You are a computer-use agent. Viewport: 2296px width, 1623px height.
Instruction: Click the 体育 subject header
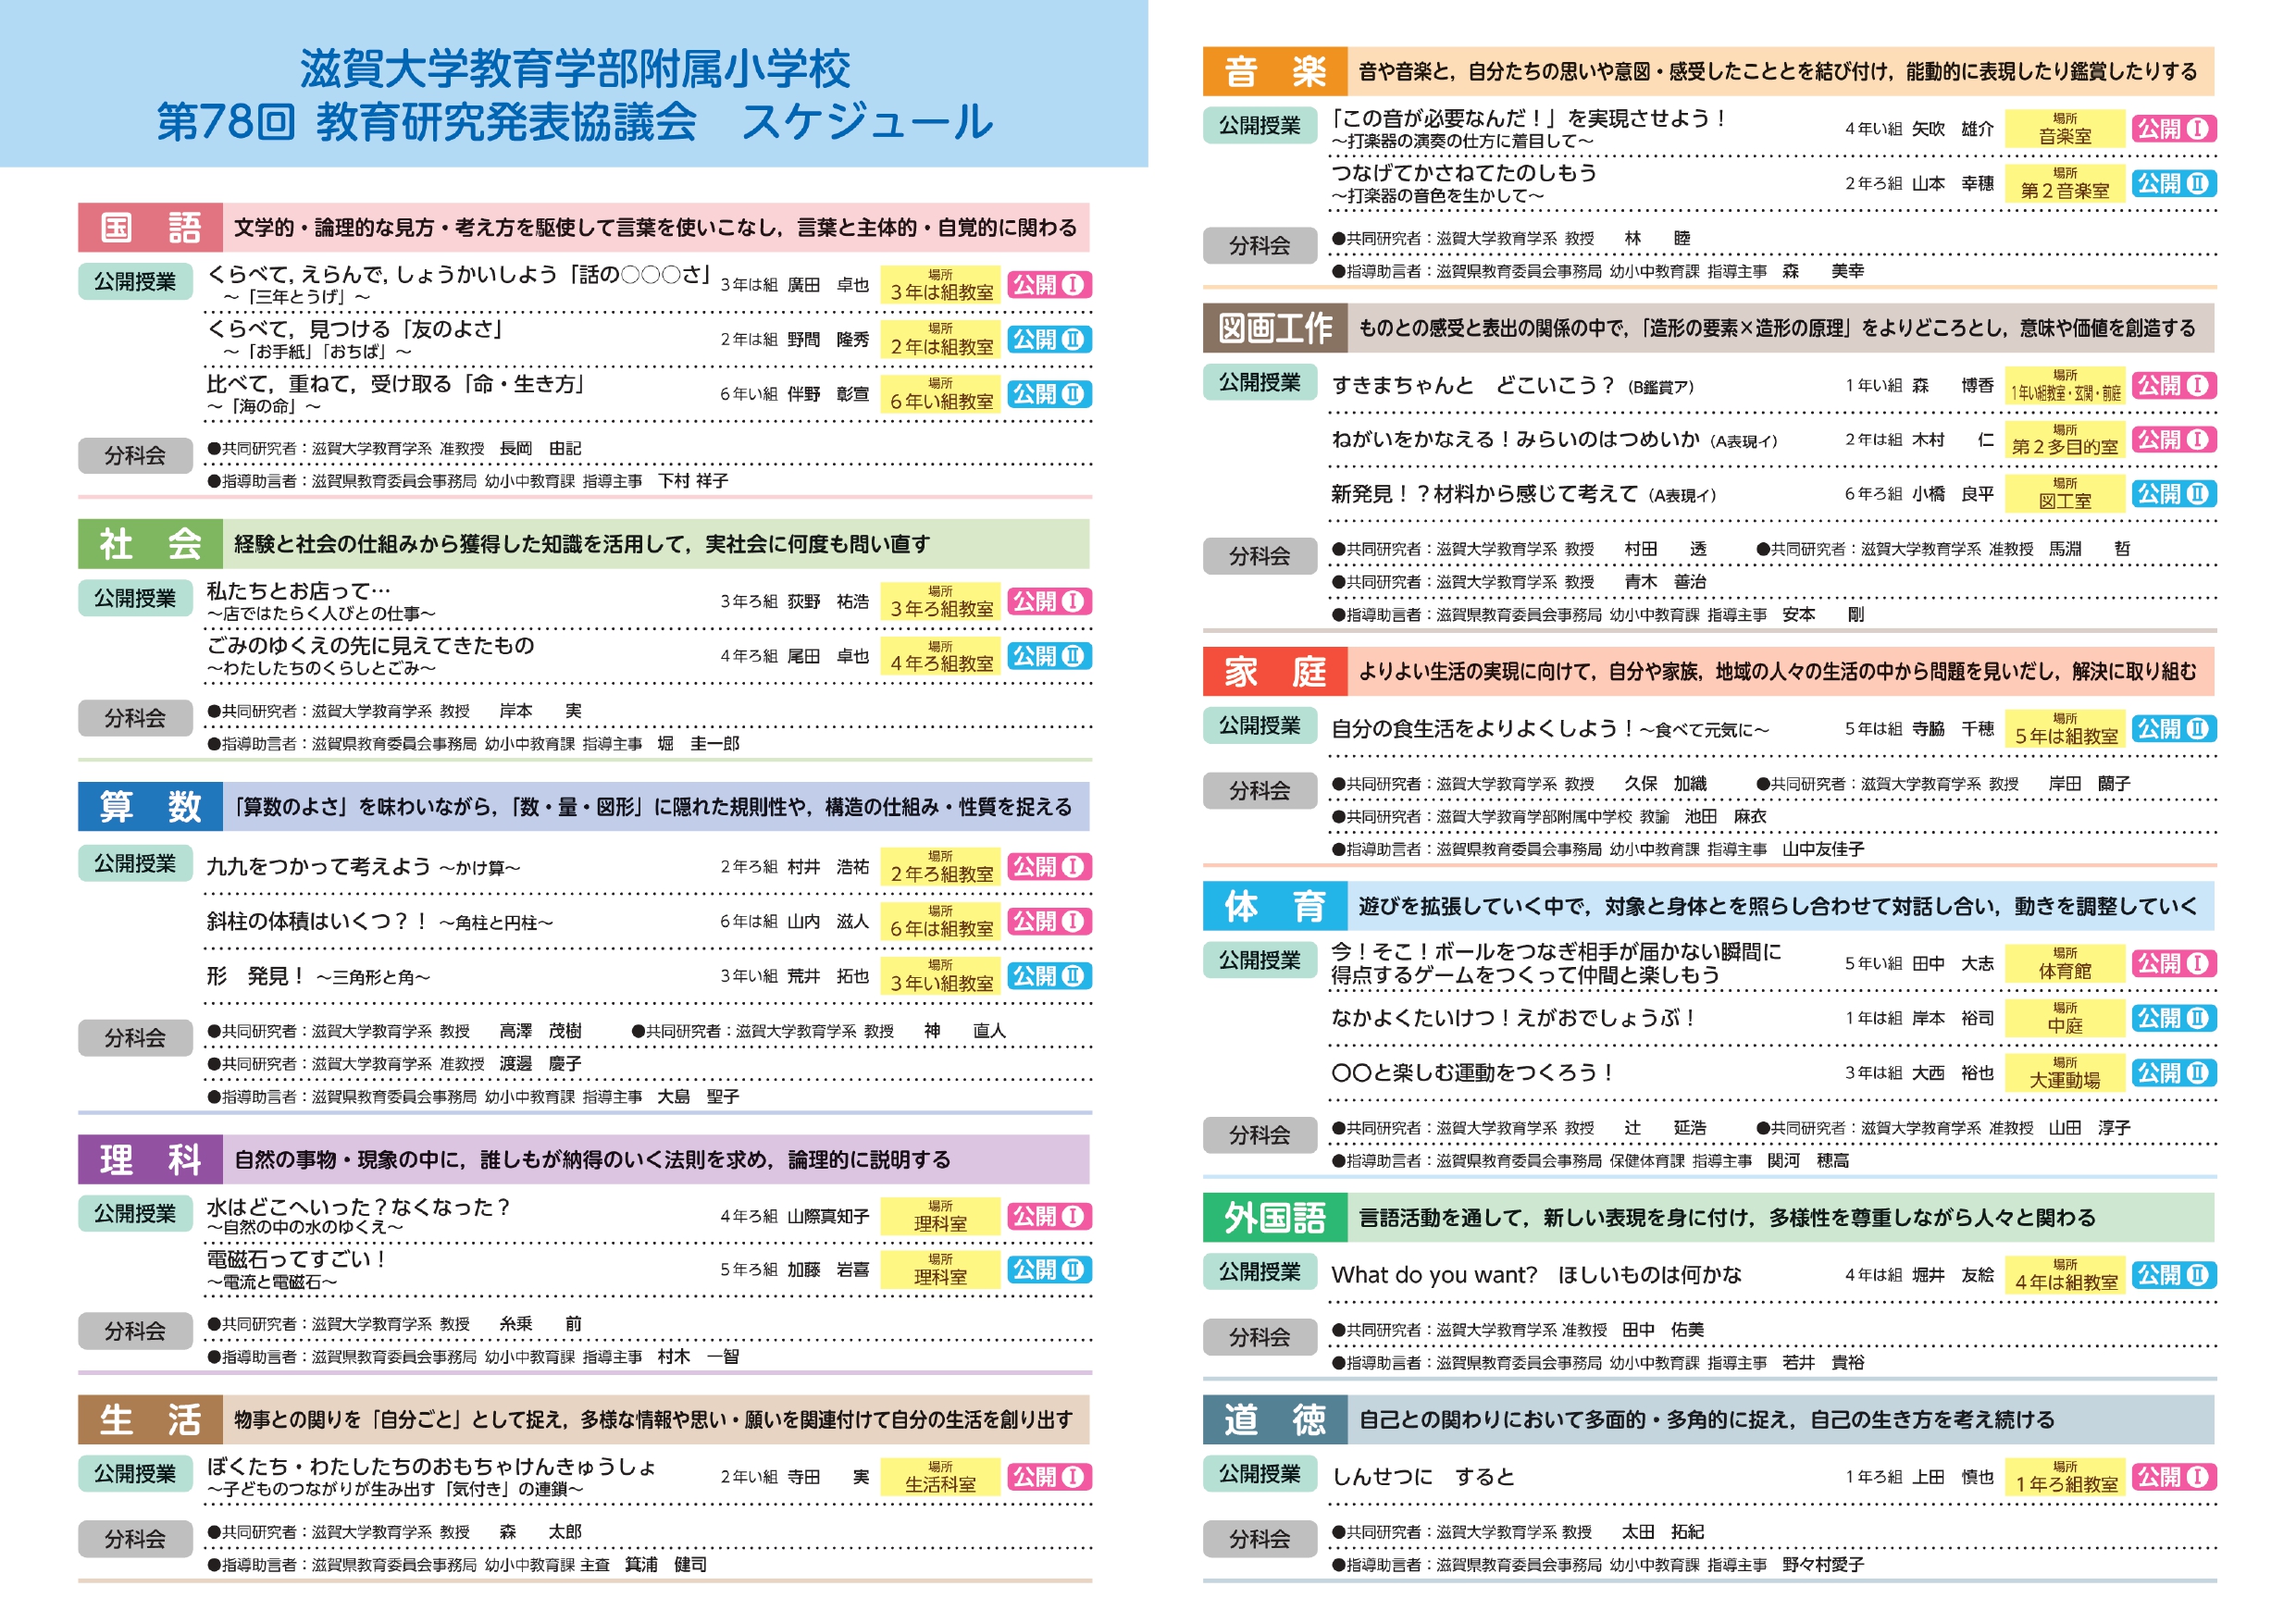click(x=1275, y=907)
